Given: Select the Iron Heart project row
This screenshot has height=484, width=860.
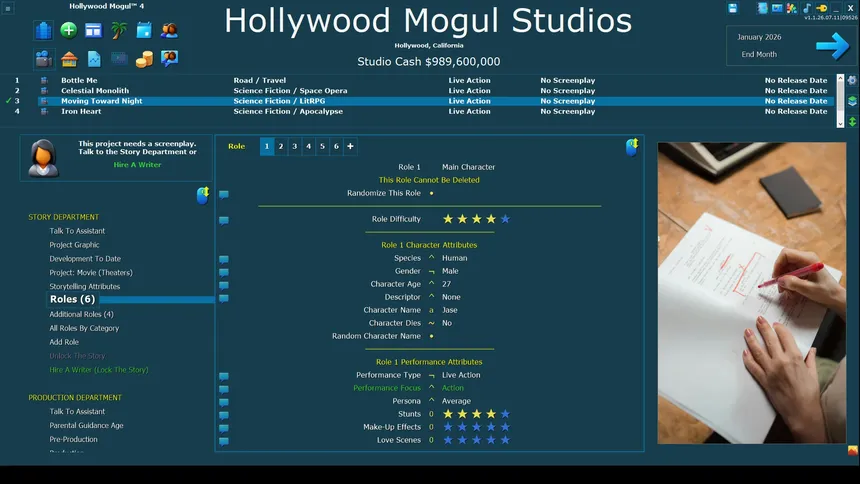Looking at the screenshot, I should tap(435, 111).
